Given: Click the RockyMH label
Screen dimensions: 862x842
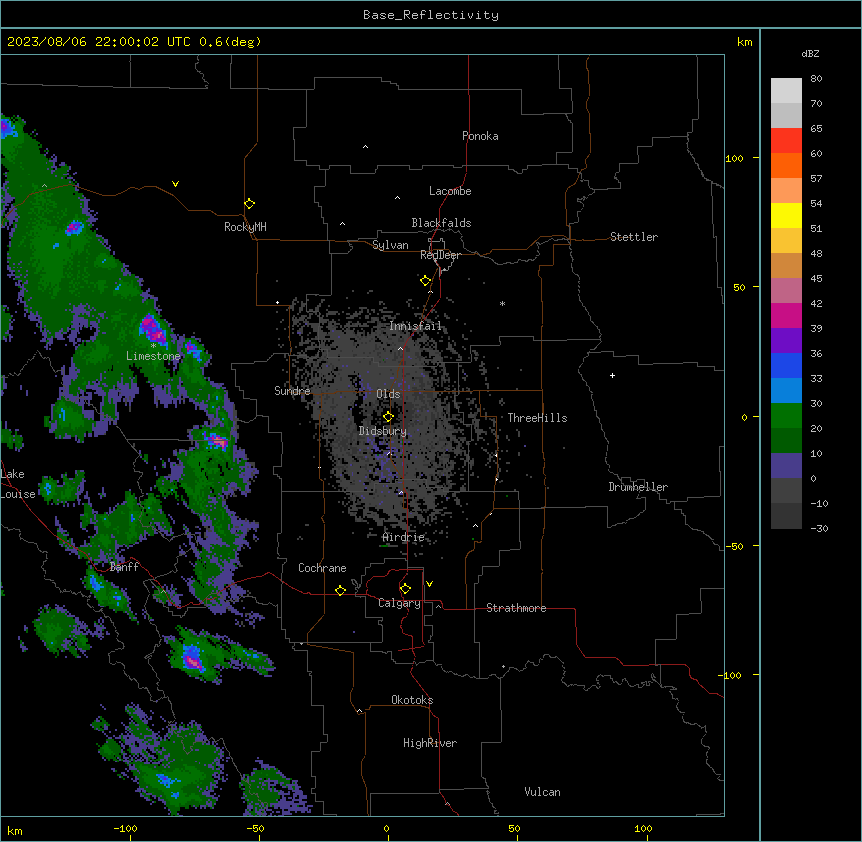Looking at the screenshot, I should click(x=245, y=227).
